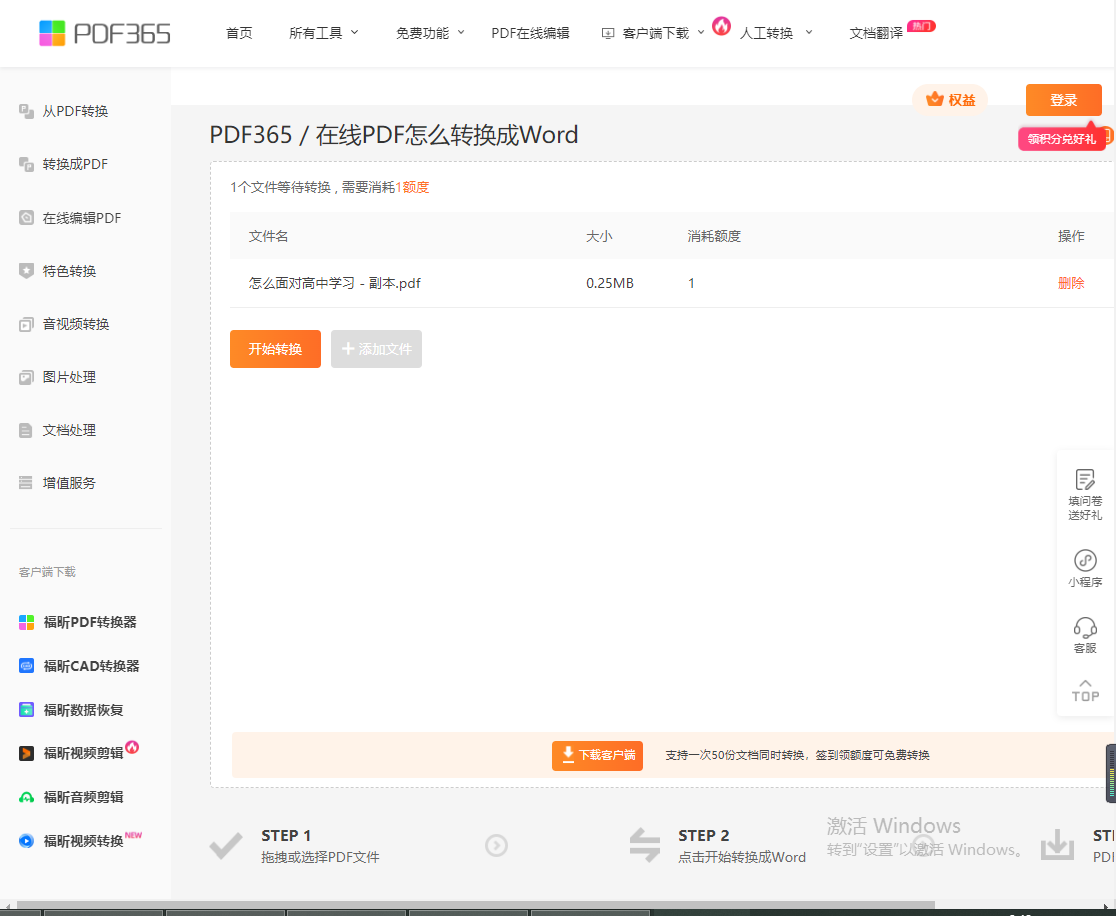Click the 在线编辑PDF sidebar icon
1116x916 pixels.
tap(26, 218)
